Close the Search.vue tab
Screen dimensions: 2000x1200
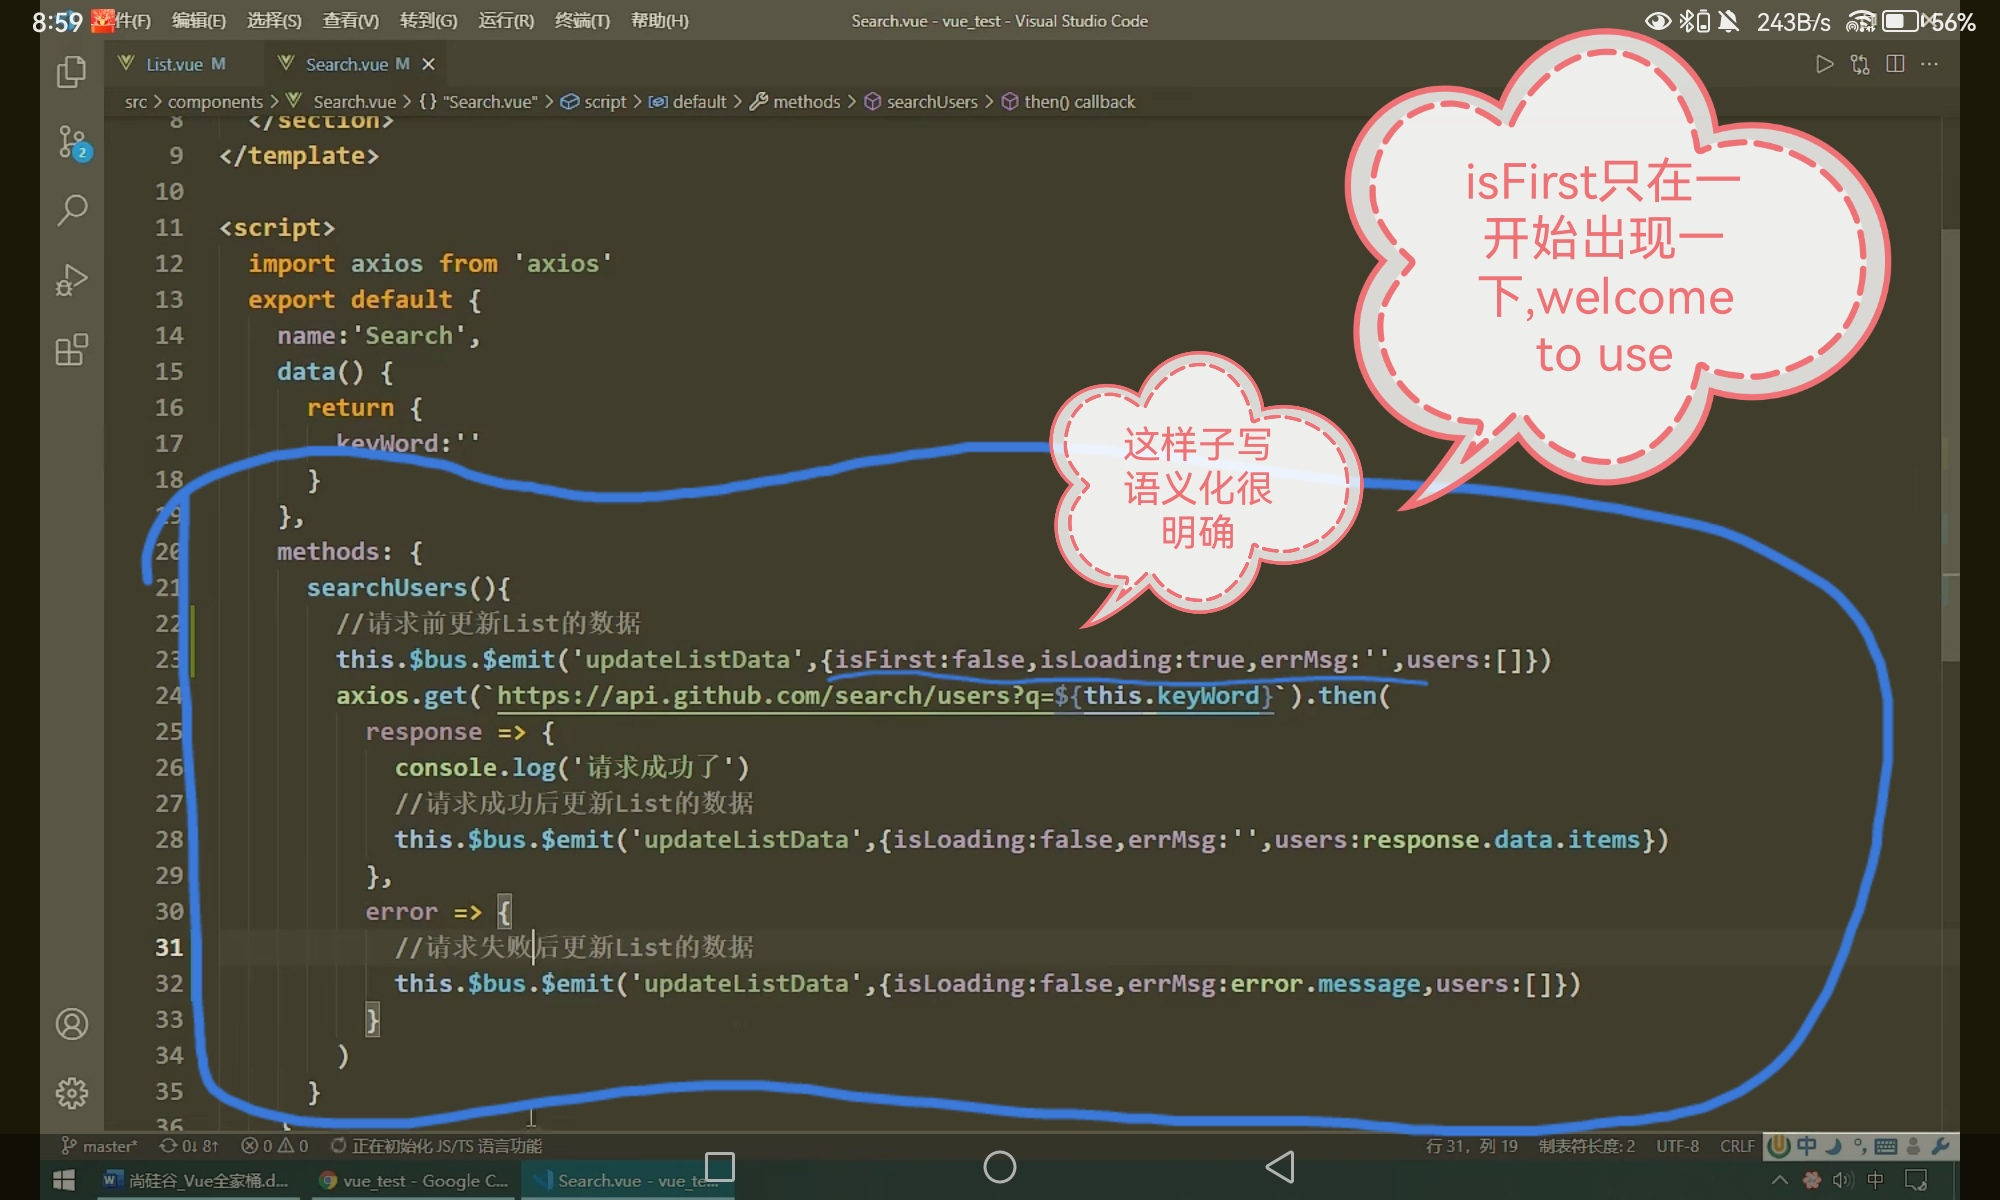click(428, 64)
